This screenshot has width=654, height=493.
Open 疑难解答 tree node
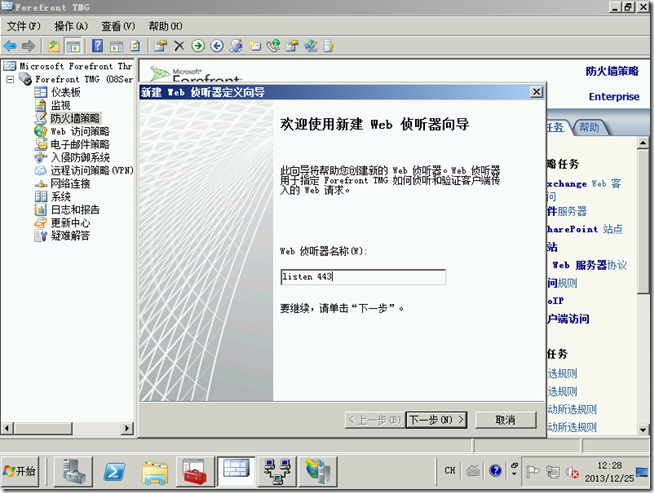point(70,236)
